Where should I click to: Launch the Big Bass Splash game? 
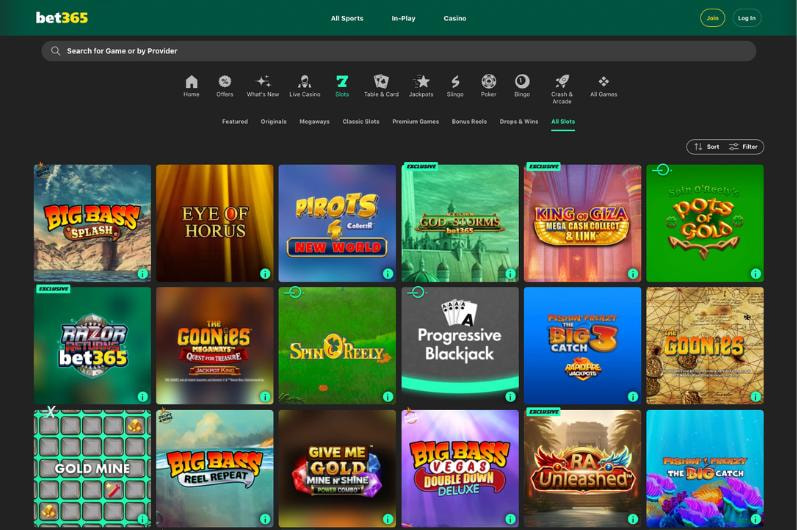pyautogui.click(x=93, y=223)
